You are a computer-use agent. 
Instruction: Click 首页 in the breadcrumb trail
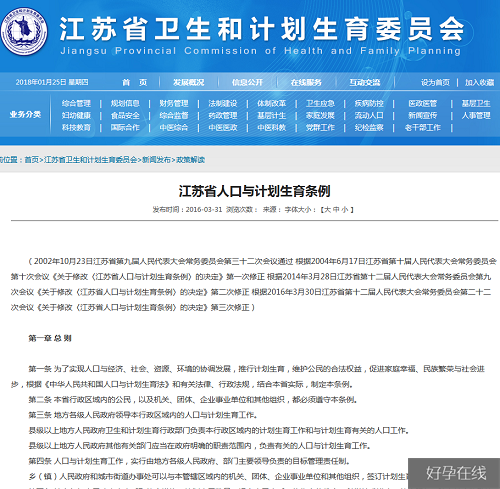(32, 160)
